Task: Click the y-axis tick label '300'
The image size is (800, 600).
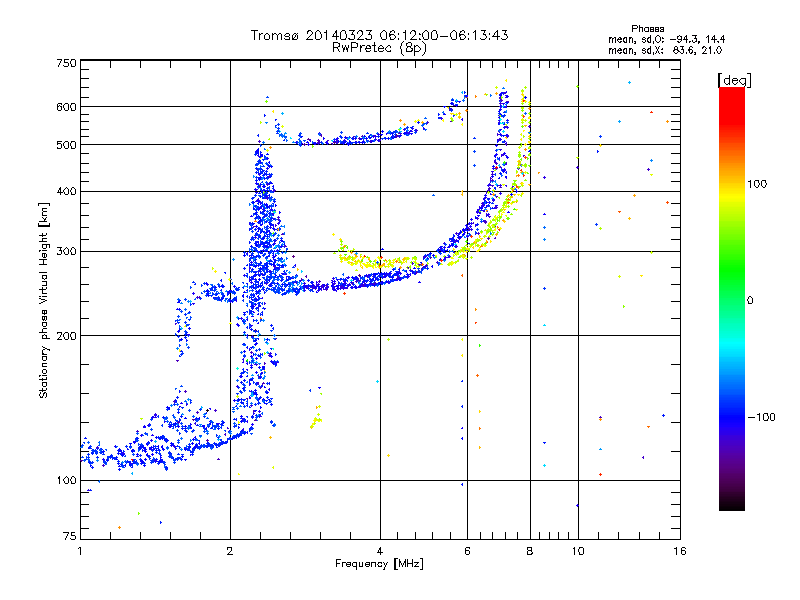Action: pos(67,251)
